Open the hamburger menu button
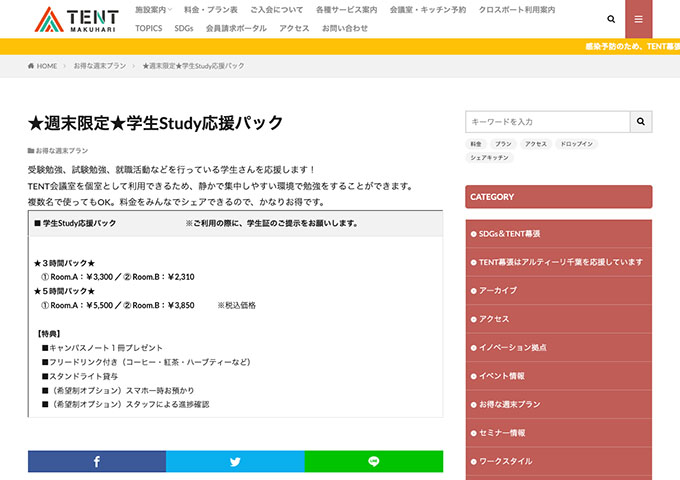This screenshot has width=680, height=480. click(638, 19)
